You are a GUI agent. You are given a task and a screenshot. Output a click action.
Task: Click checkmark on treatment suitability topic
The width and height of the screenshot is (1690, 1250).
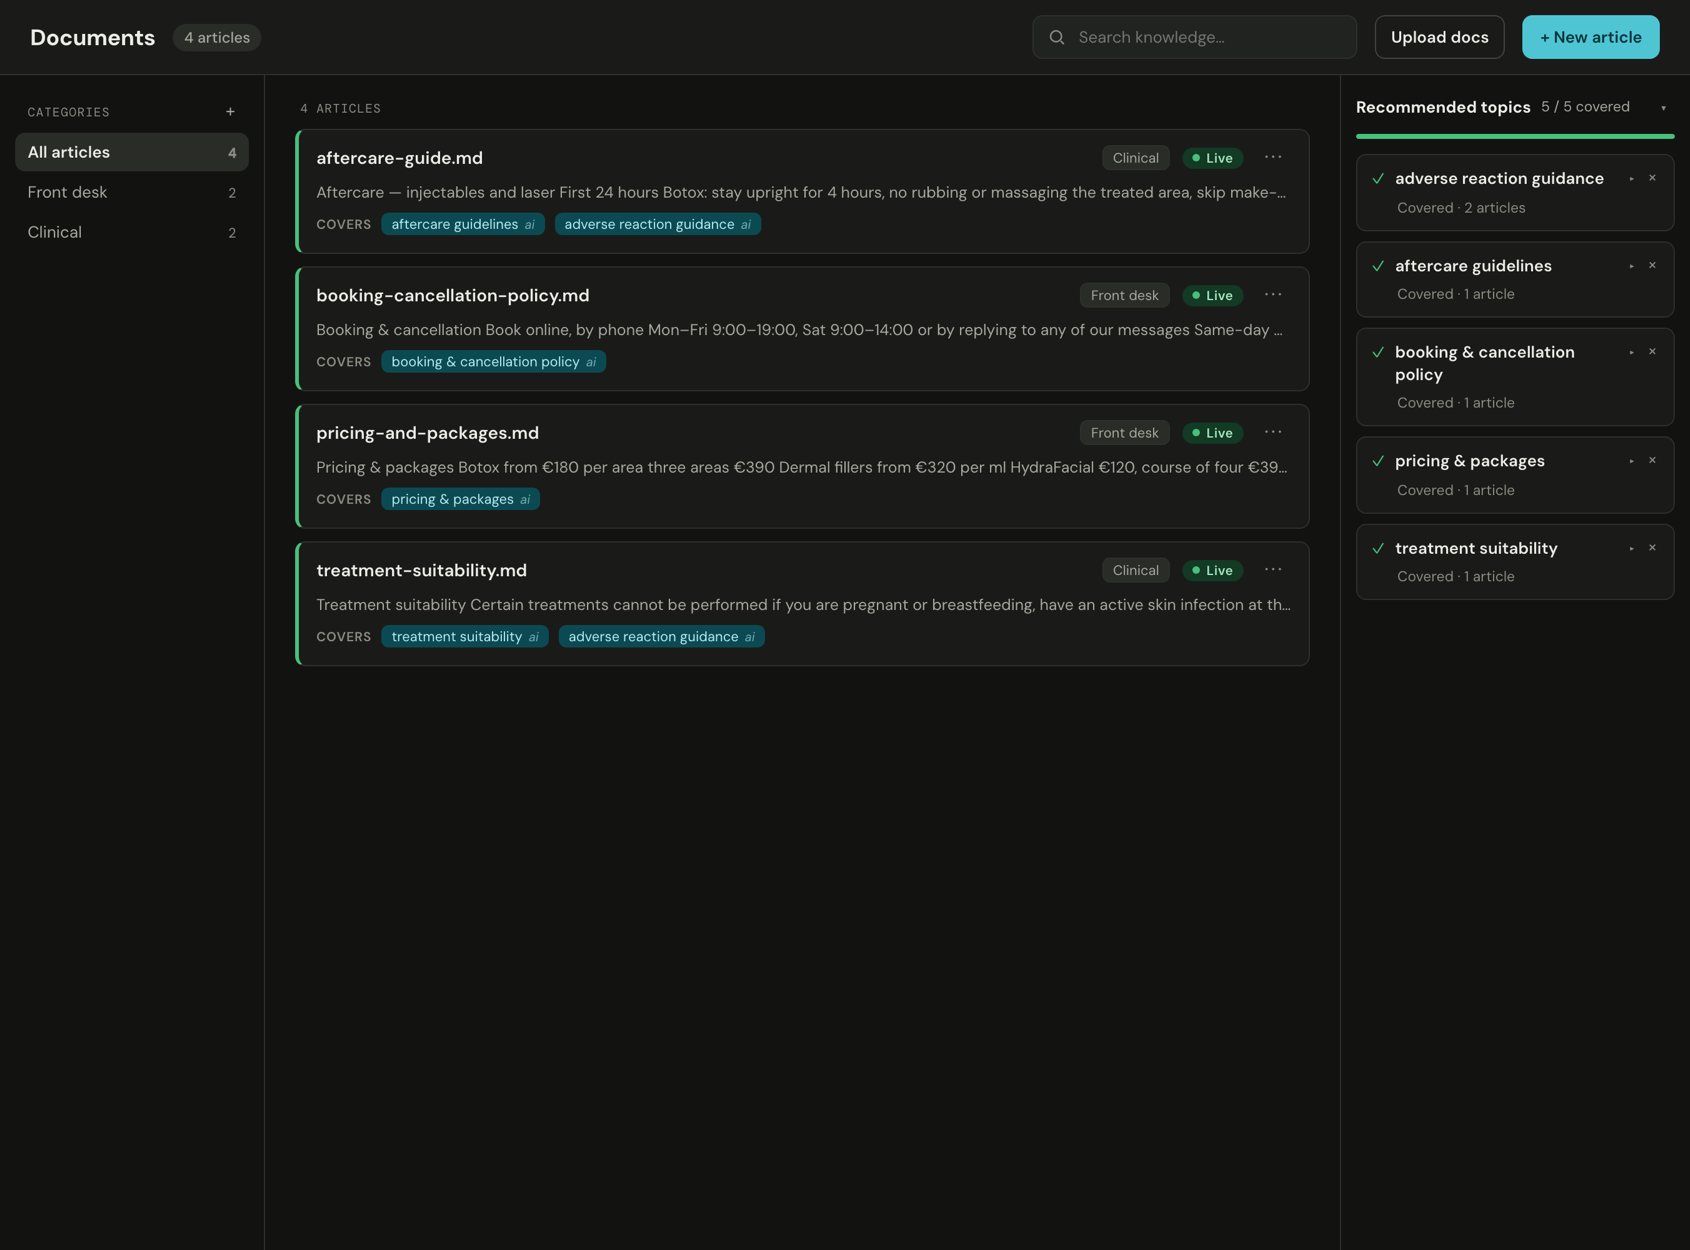pyautogui.click(x=1378, y=548)
